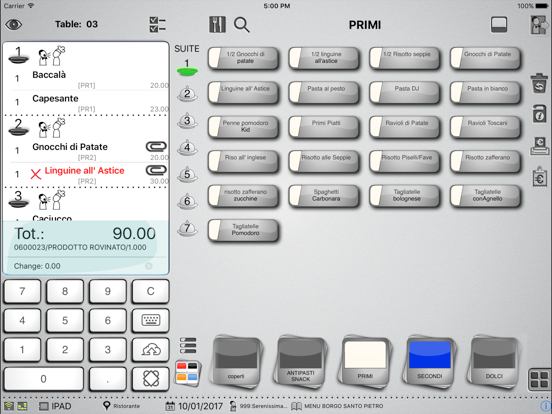
Task: Tap the decimal point key
Action: [107, 379]
